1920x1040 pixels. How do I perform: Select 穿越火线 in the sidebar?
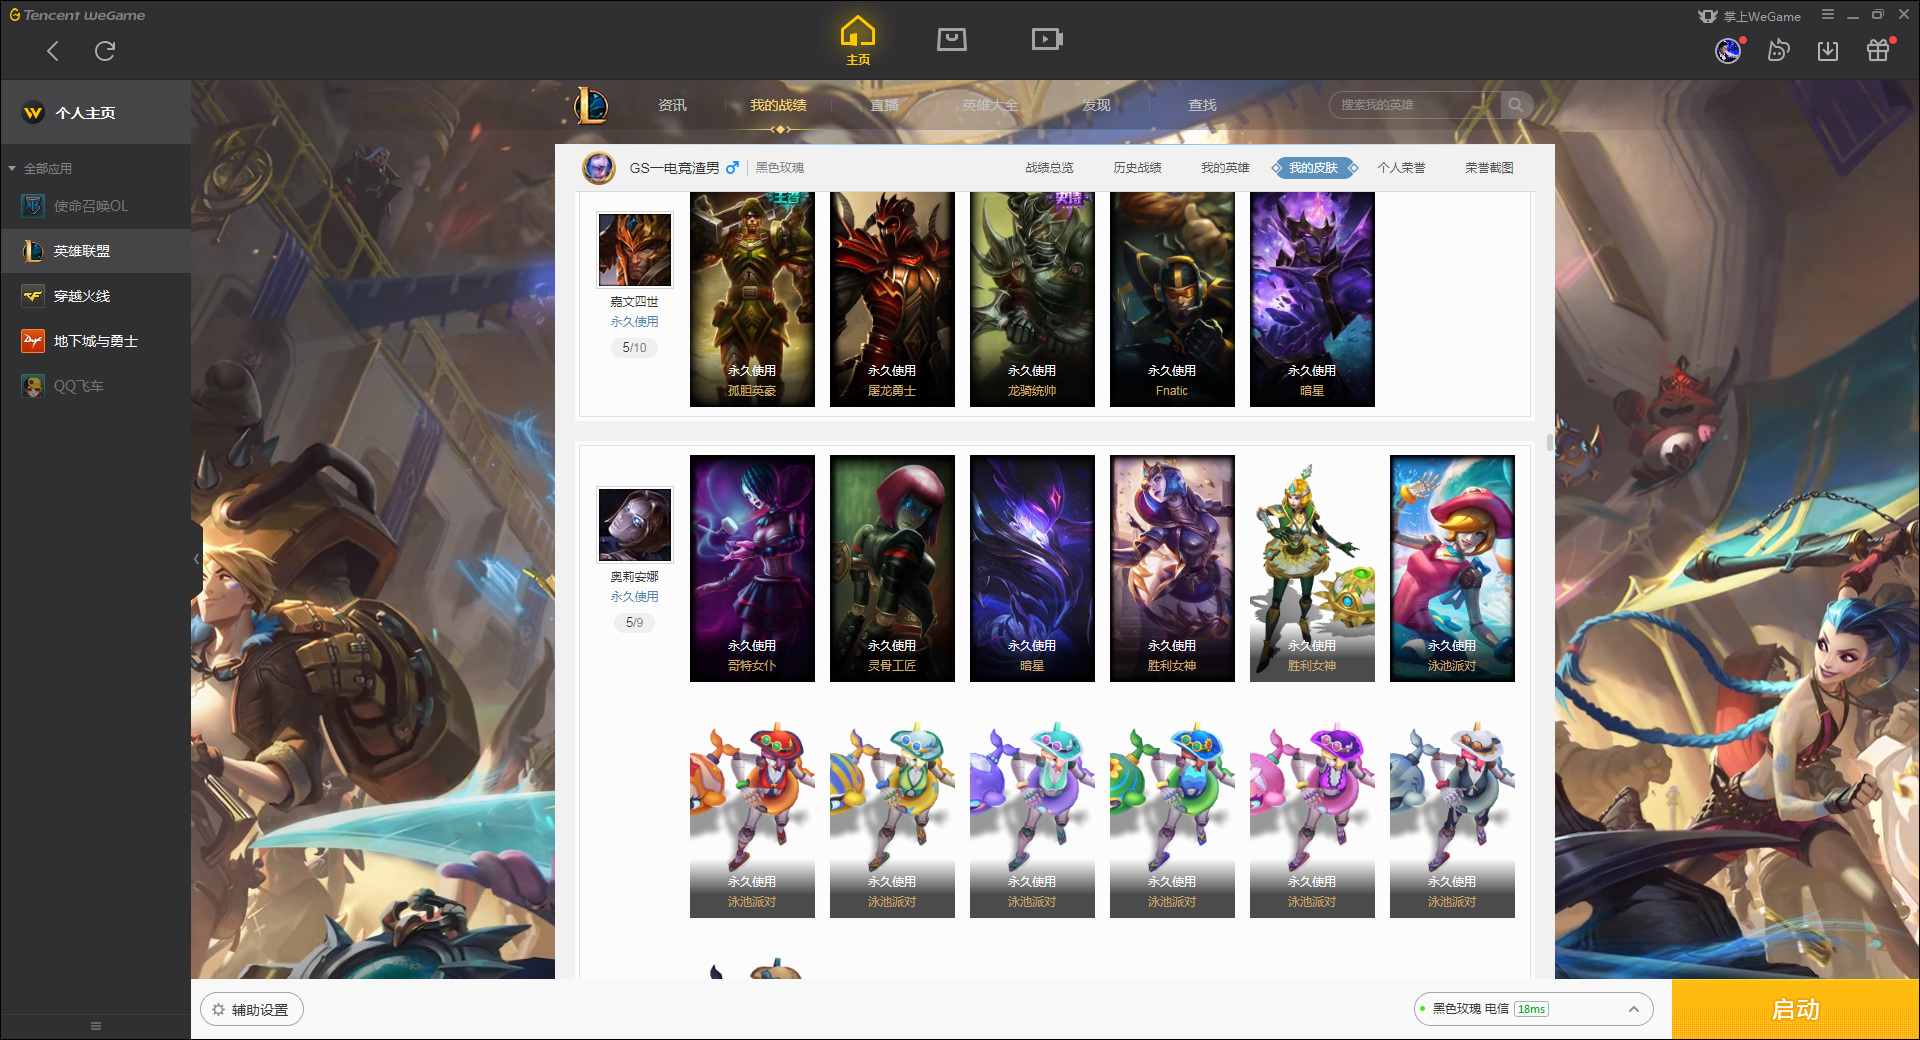[96, 296]
